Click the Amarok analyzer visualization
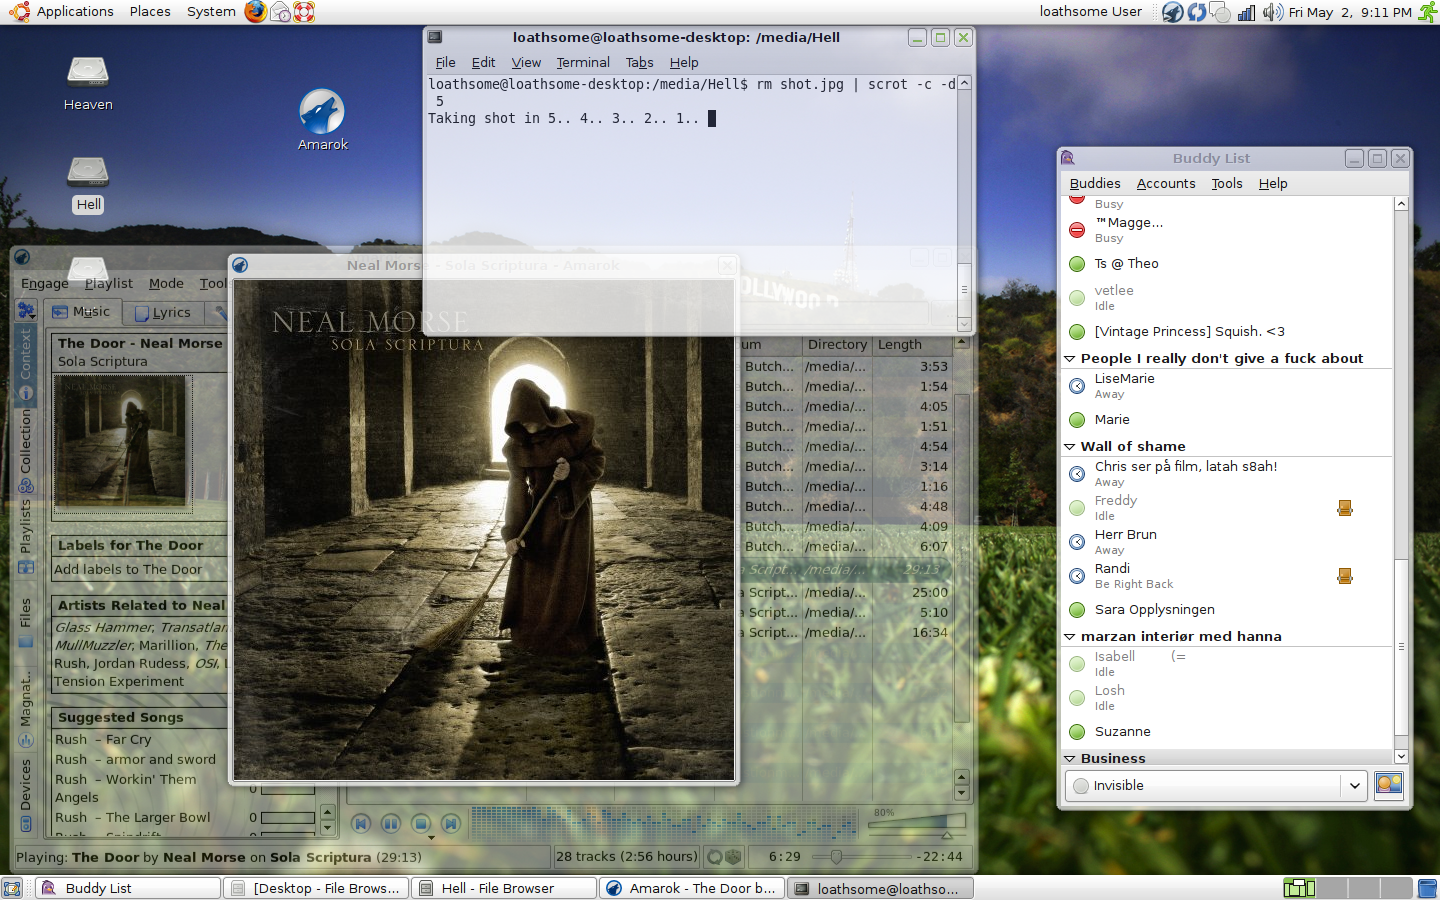The height and width of the screenshot is (900, 1440). click(664, 822)
